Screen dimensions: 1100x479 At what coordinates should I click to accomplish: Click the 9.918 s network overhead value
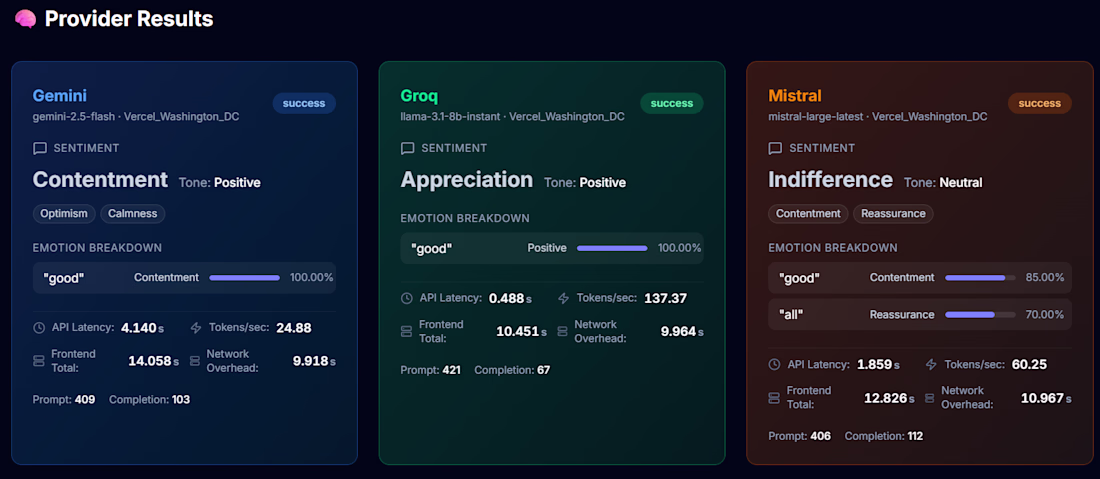[314, 361]
